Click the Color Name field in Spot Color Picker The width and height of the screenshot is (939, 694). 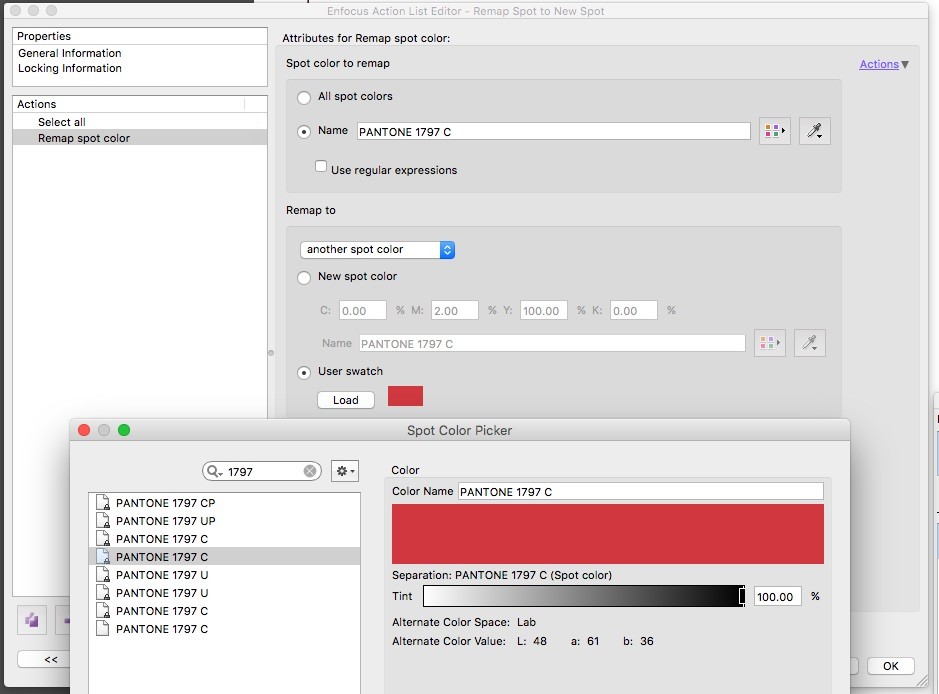pos(641,492)
